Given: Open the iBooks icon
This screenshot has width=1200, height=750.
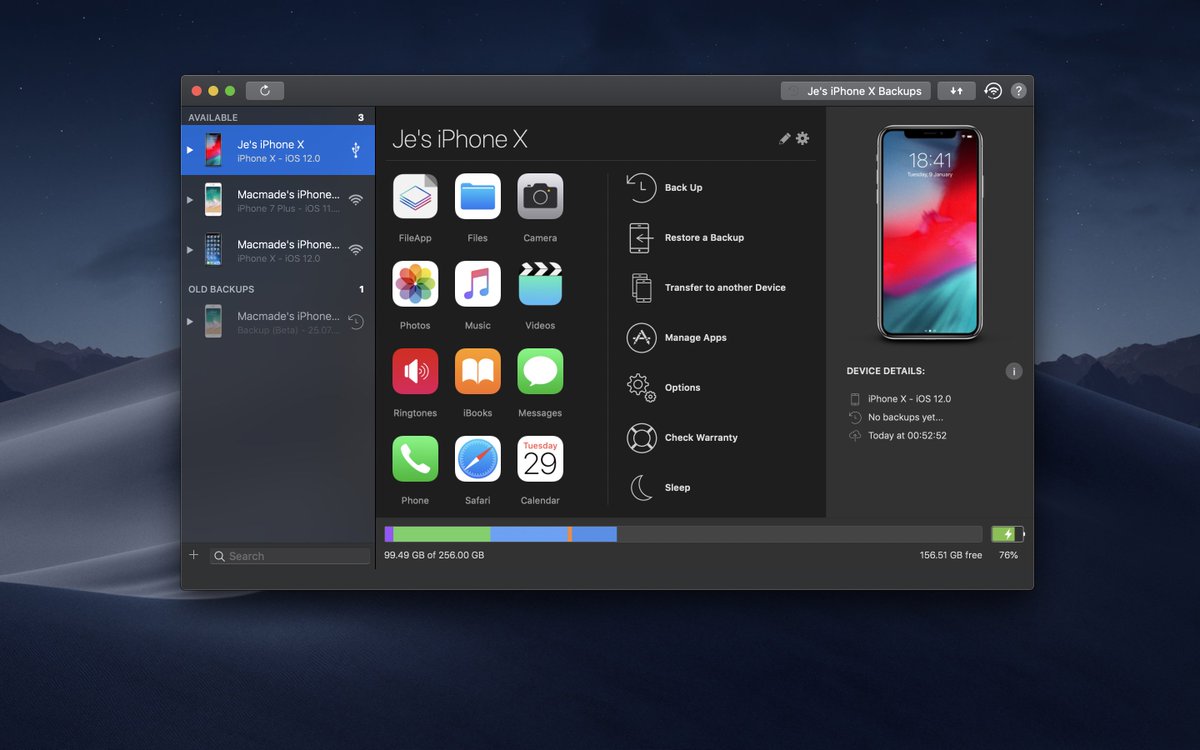Looking at the screenshot, I should (477, 371).
